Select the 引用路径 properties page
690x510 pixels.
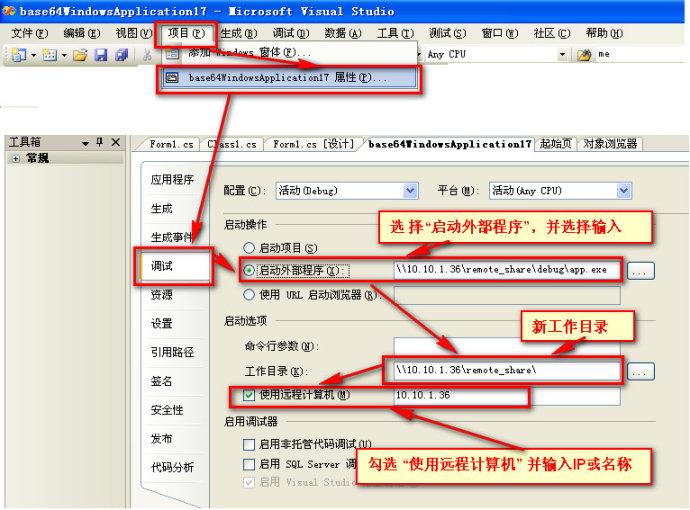(x=172, y=352)
